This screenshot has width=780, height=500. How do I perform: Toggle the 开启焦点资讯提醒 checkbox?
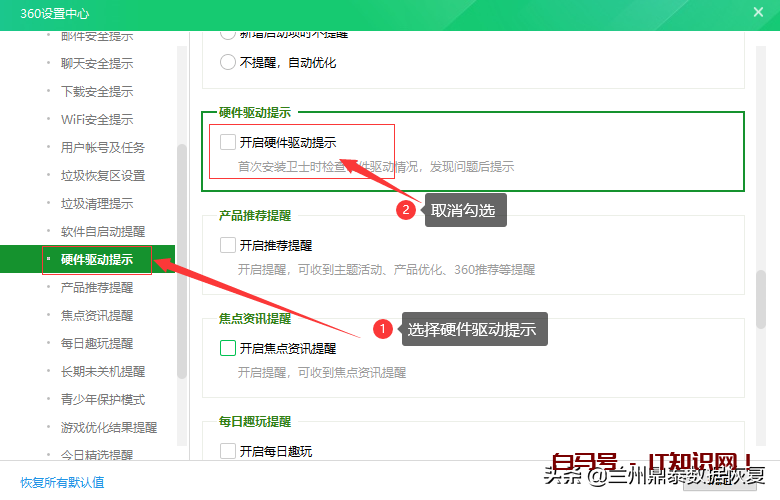click(x=228, y=348)
